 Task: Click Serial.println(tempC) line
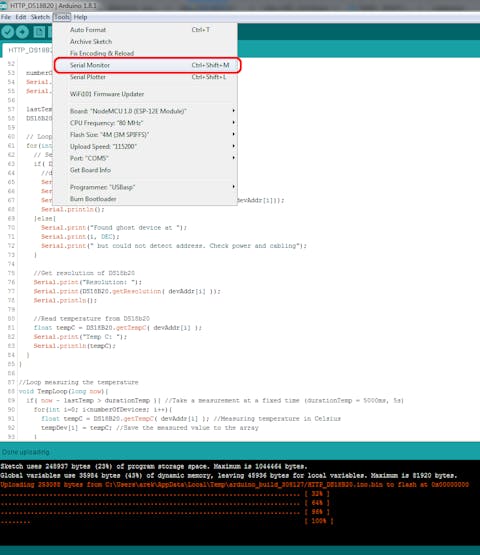click(75, 346)
